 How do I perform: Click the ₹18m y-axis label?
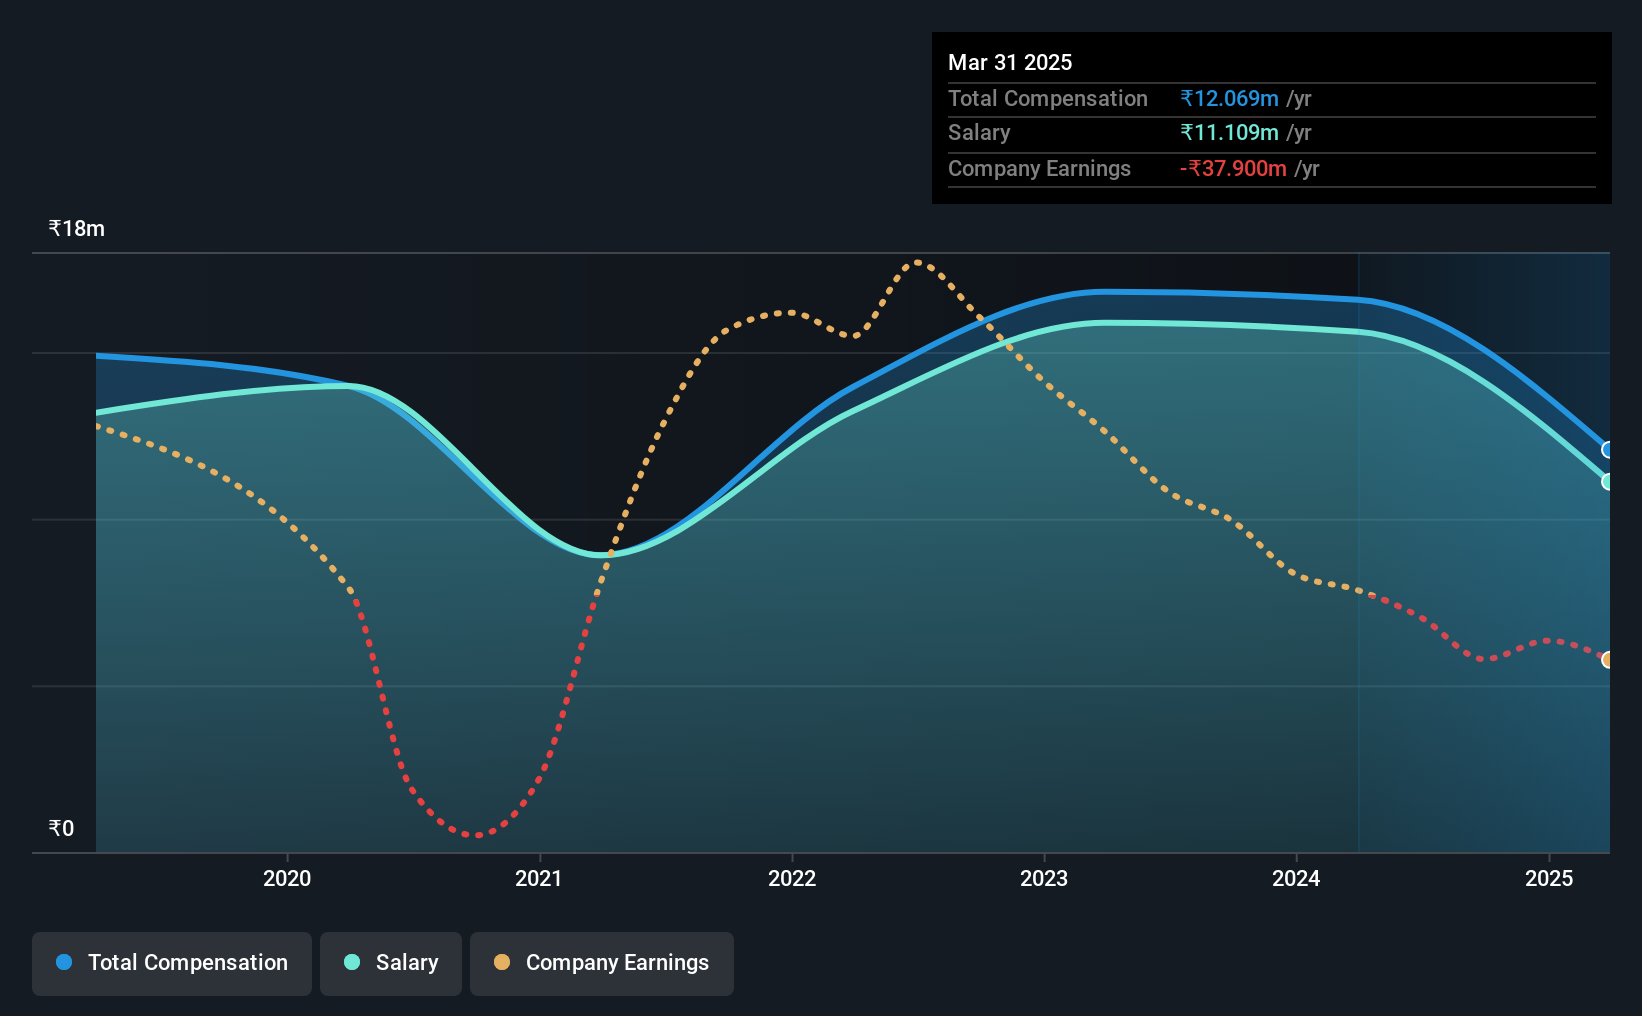pyautogui.click(x=77, y=228)
